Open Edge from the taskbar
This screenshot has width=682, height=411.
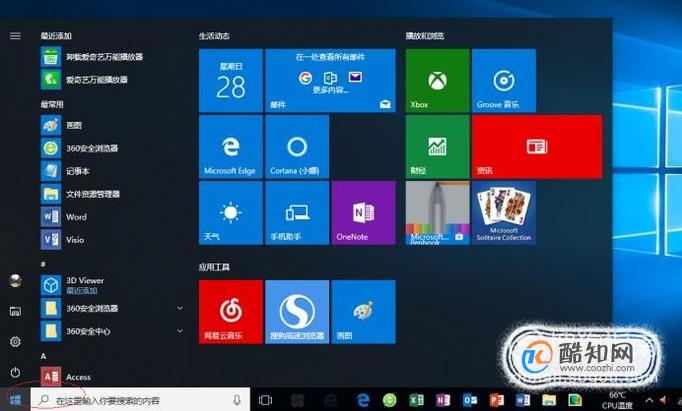(x=362, y=400)
